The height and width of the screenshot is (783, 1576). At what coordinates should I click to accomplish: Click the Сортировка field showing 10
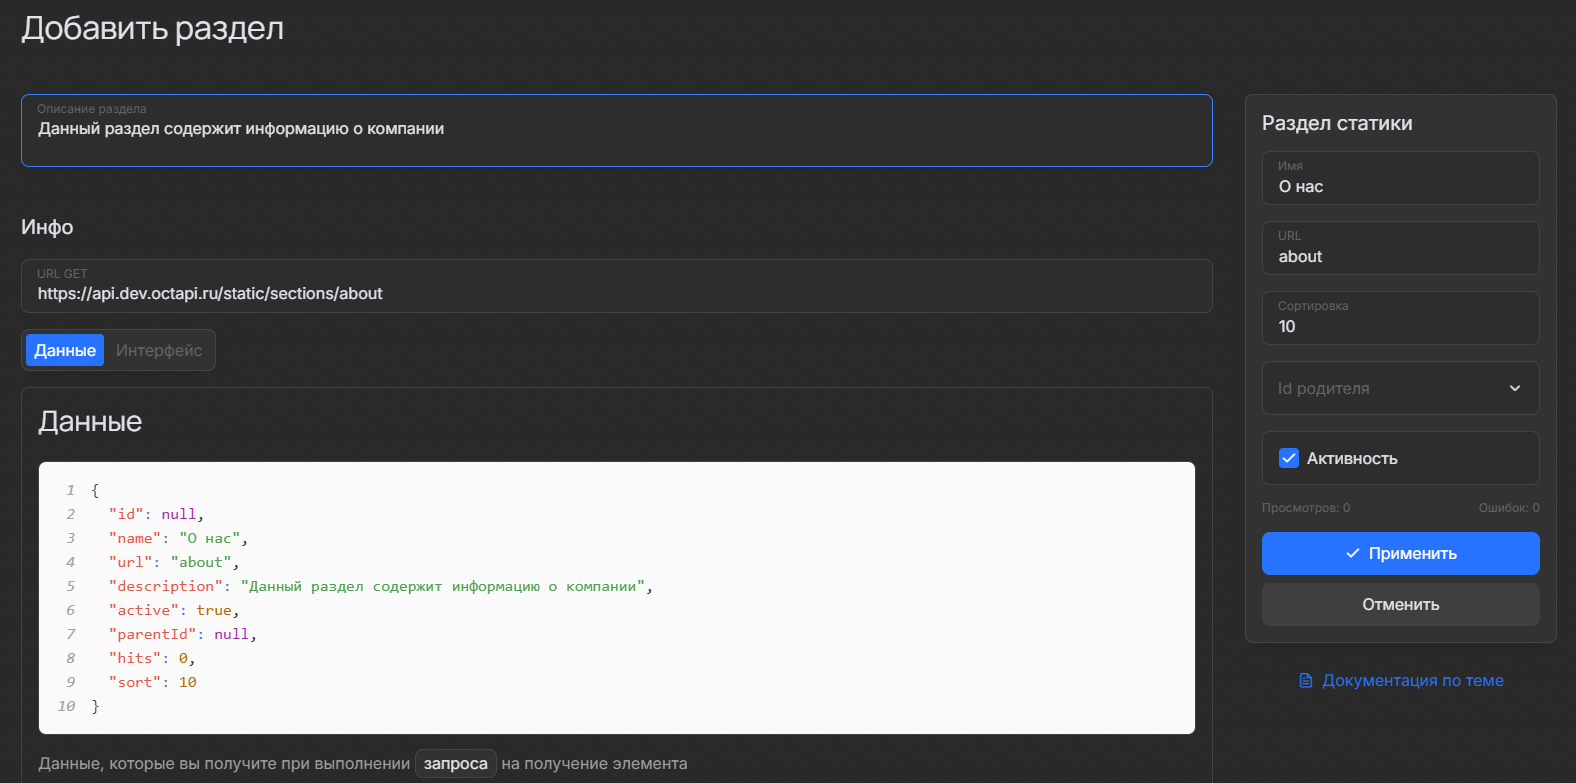pos(1400,326)
